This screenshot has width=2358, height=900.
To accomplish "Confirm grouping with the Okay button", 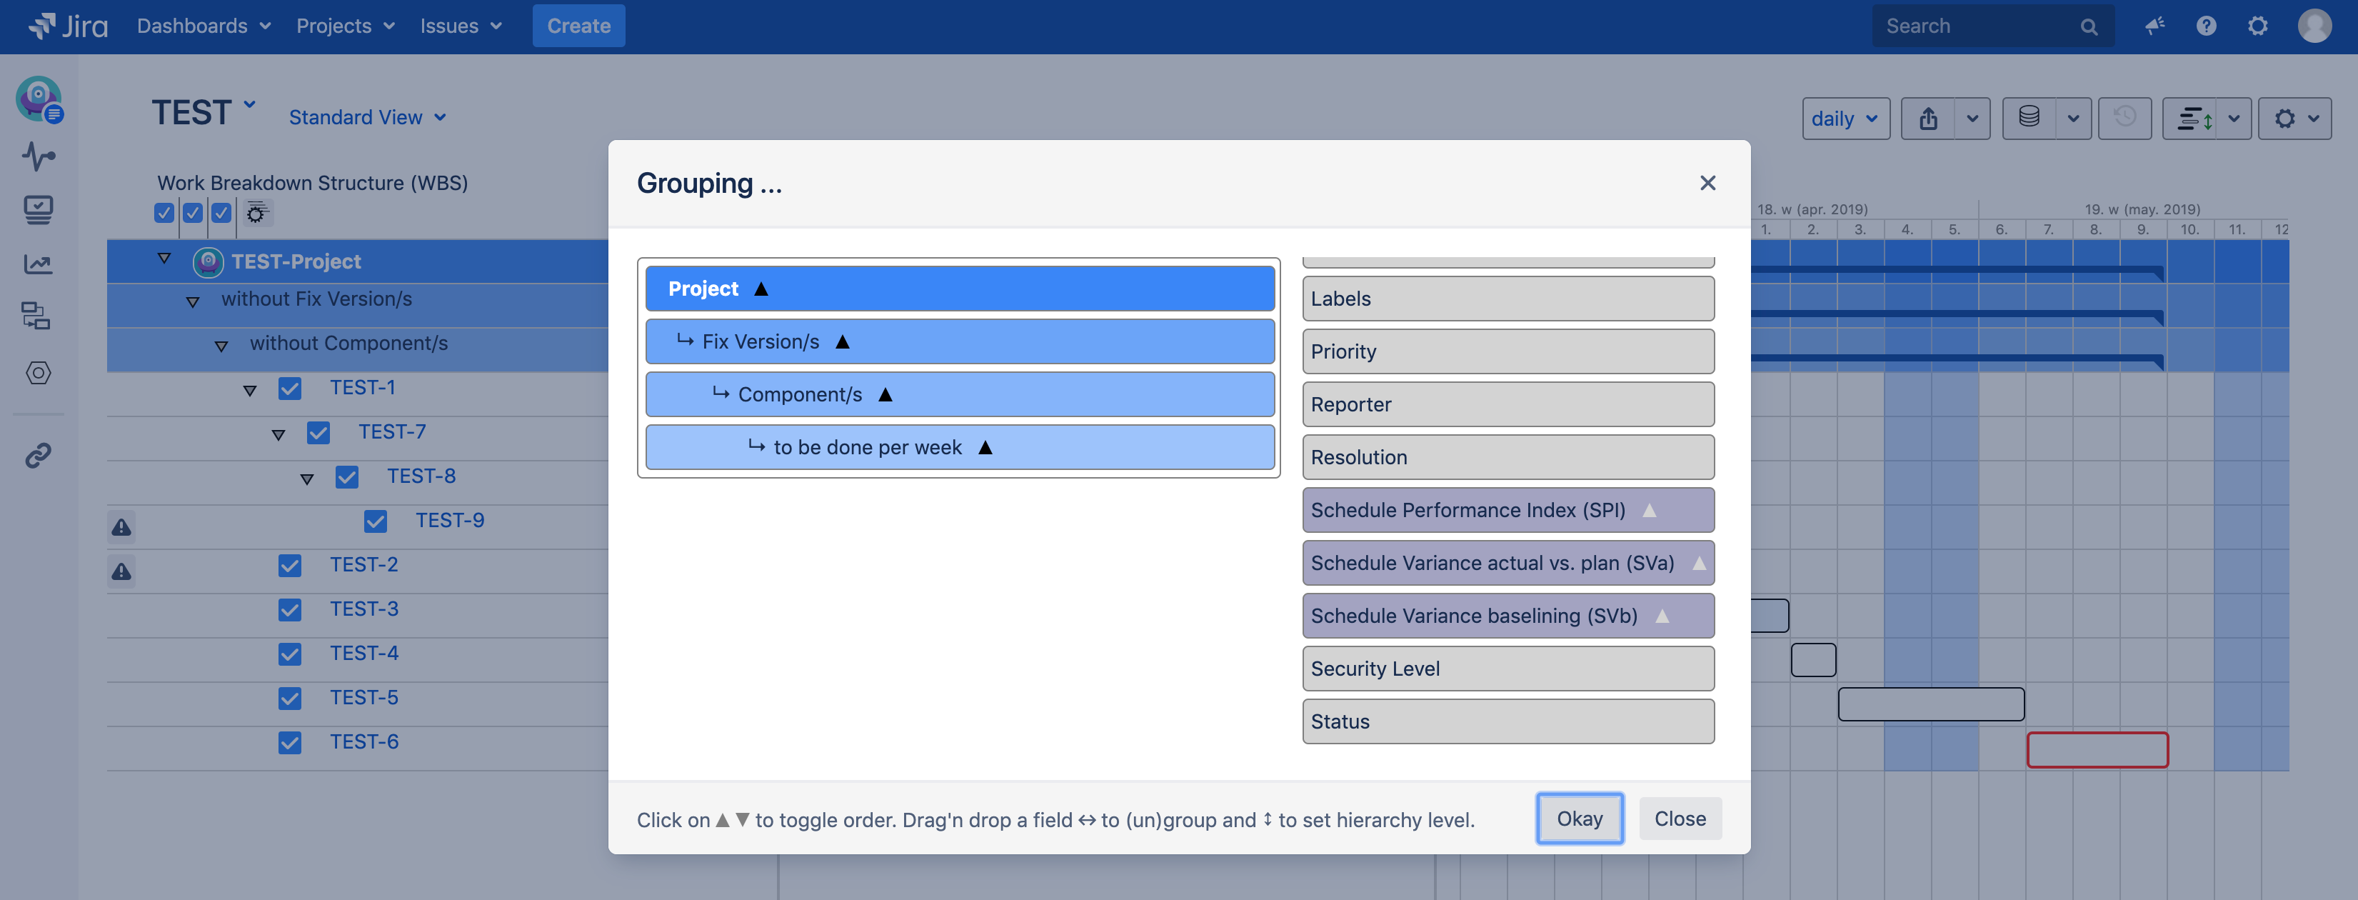I will [1578, 818].
